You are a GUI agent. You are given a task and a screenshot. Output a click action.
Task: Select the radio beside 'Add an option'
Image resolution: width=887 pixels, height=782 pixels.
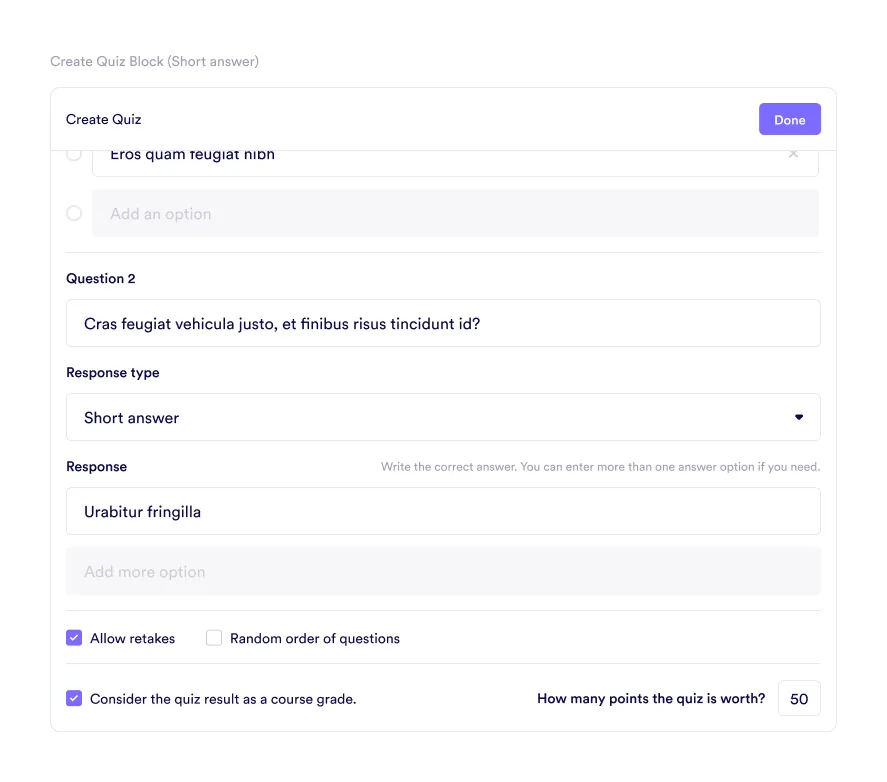tap(74, 213)
